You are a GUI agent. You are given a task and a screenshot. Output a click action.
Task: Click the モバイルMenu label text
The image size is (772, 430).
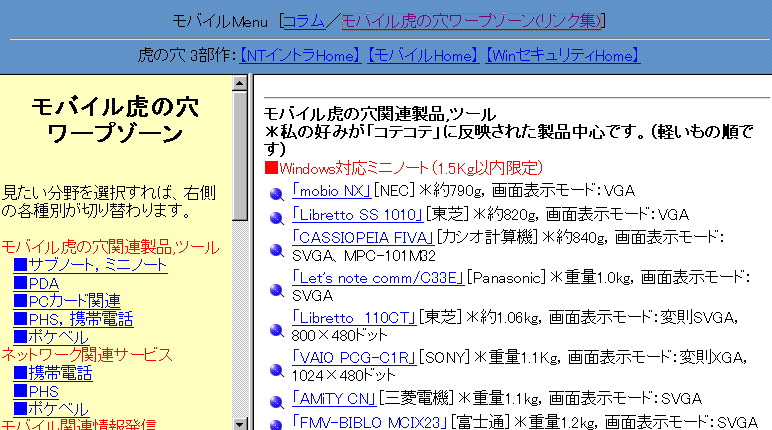[220, 21]
